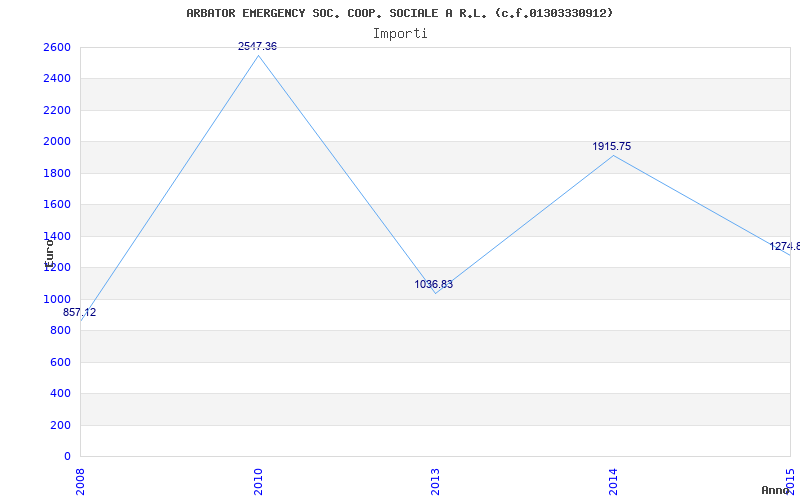The width and height of the screenshot is (800, 500).
Task: Click the 2010 x-axis label
Action: click(x=258, y=482)
